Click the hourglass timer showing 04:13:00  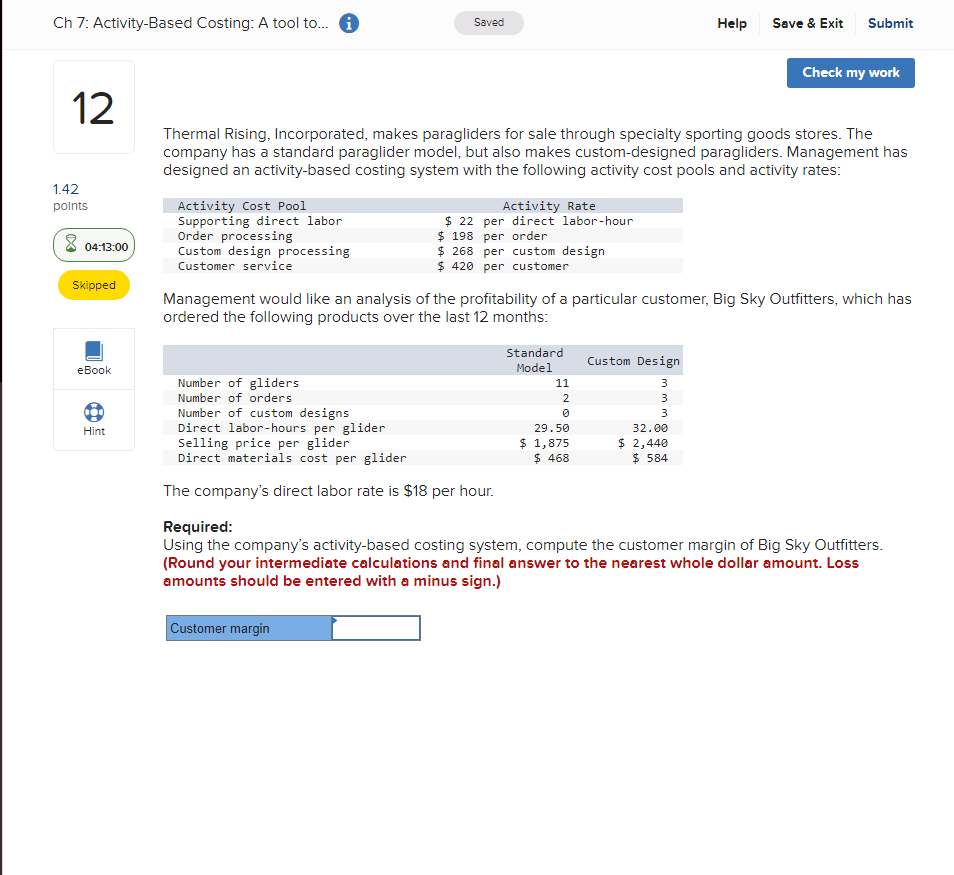coord(93,244)
